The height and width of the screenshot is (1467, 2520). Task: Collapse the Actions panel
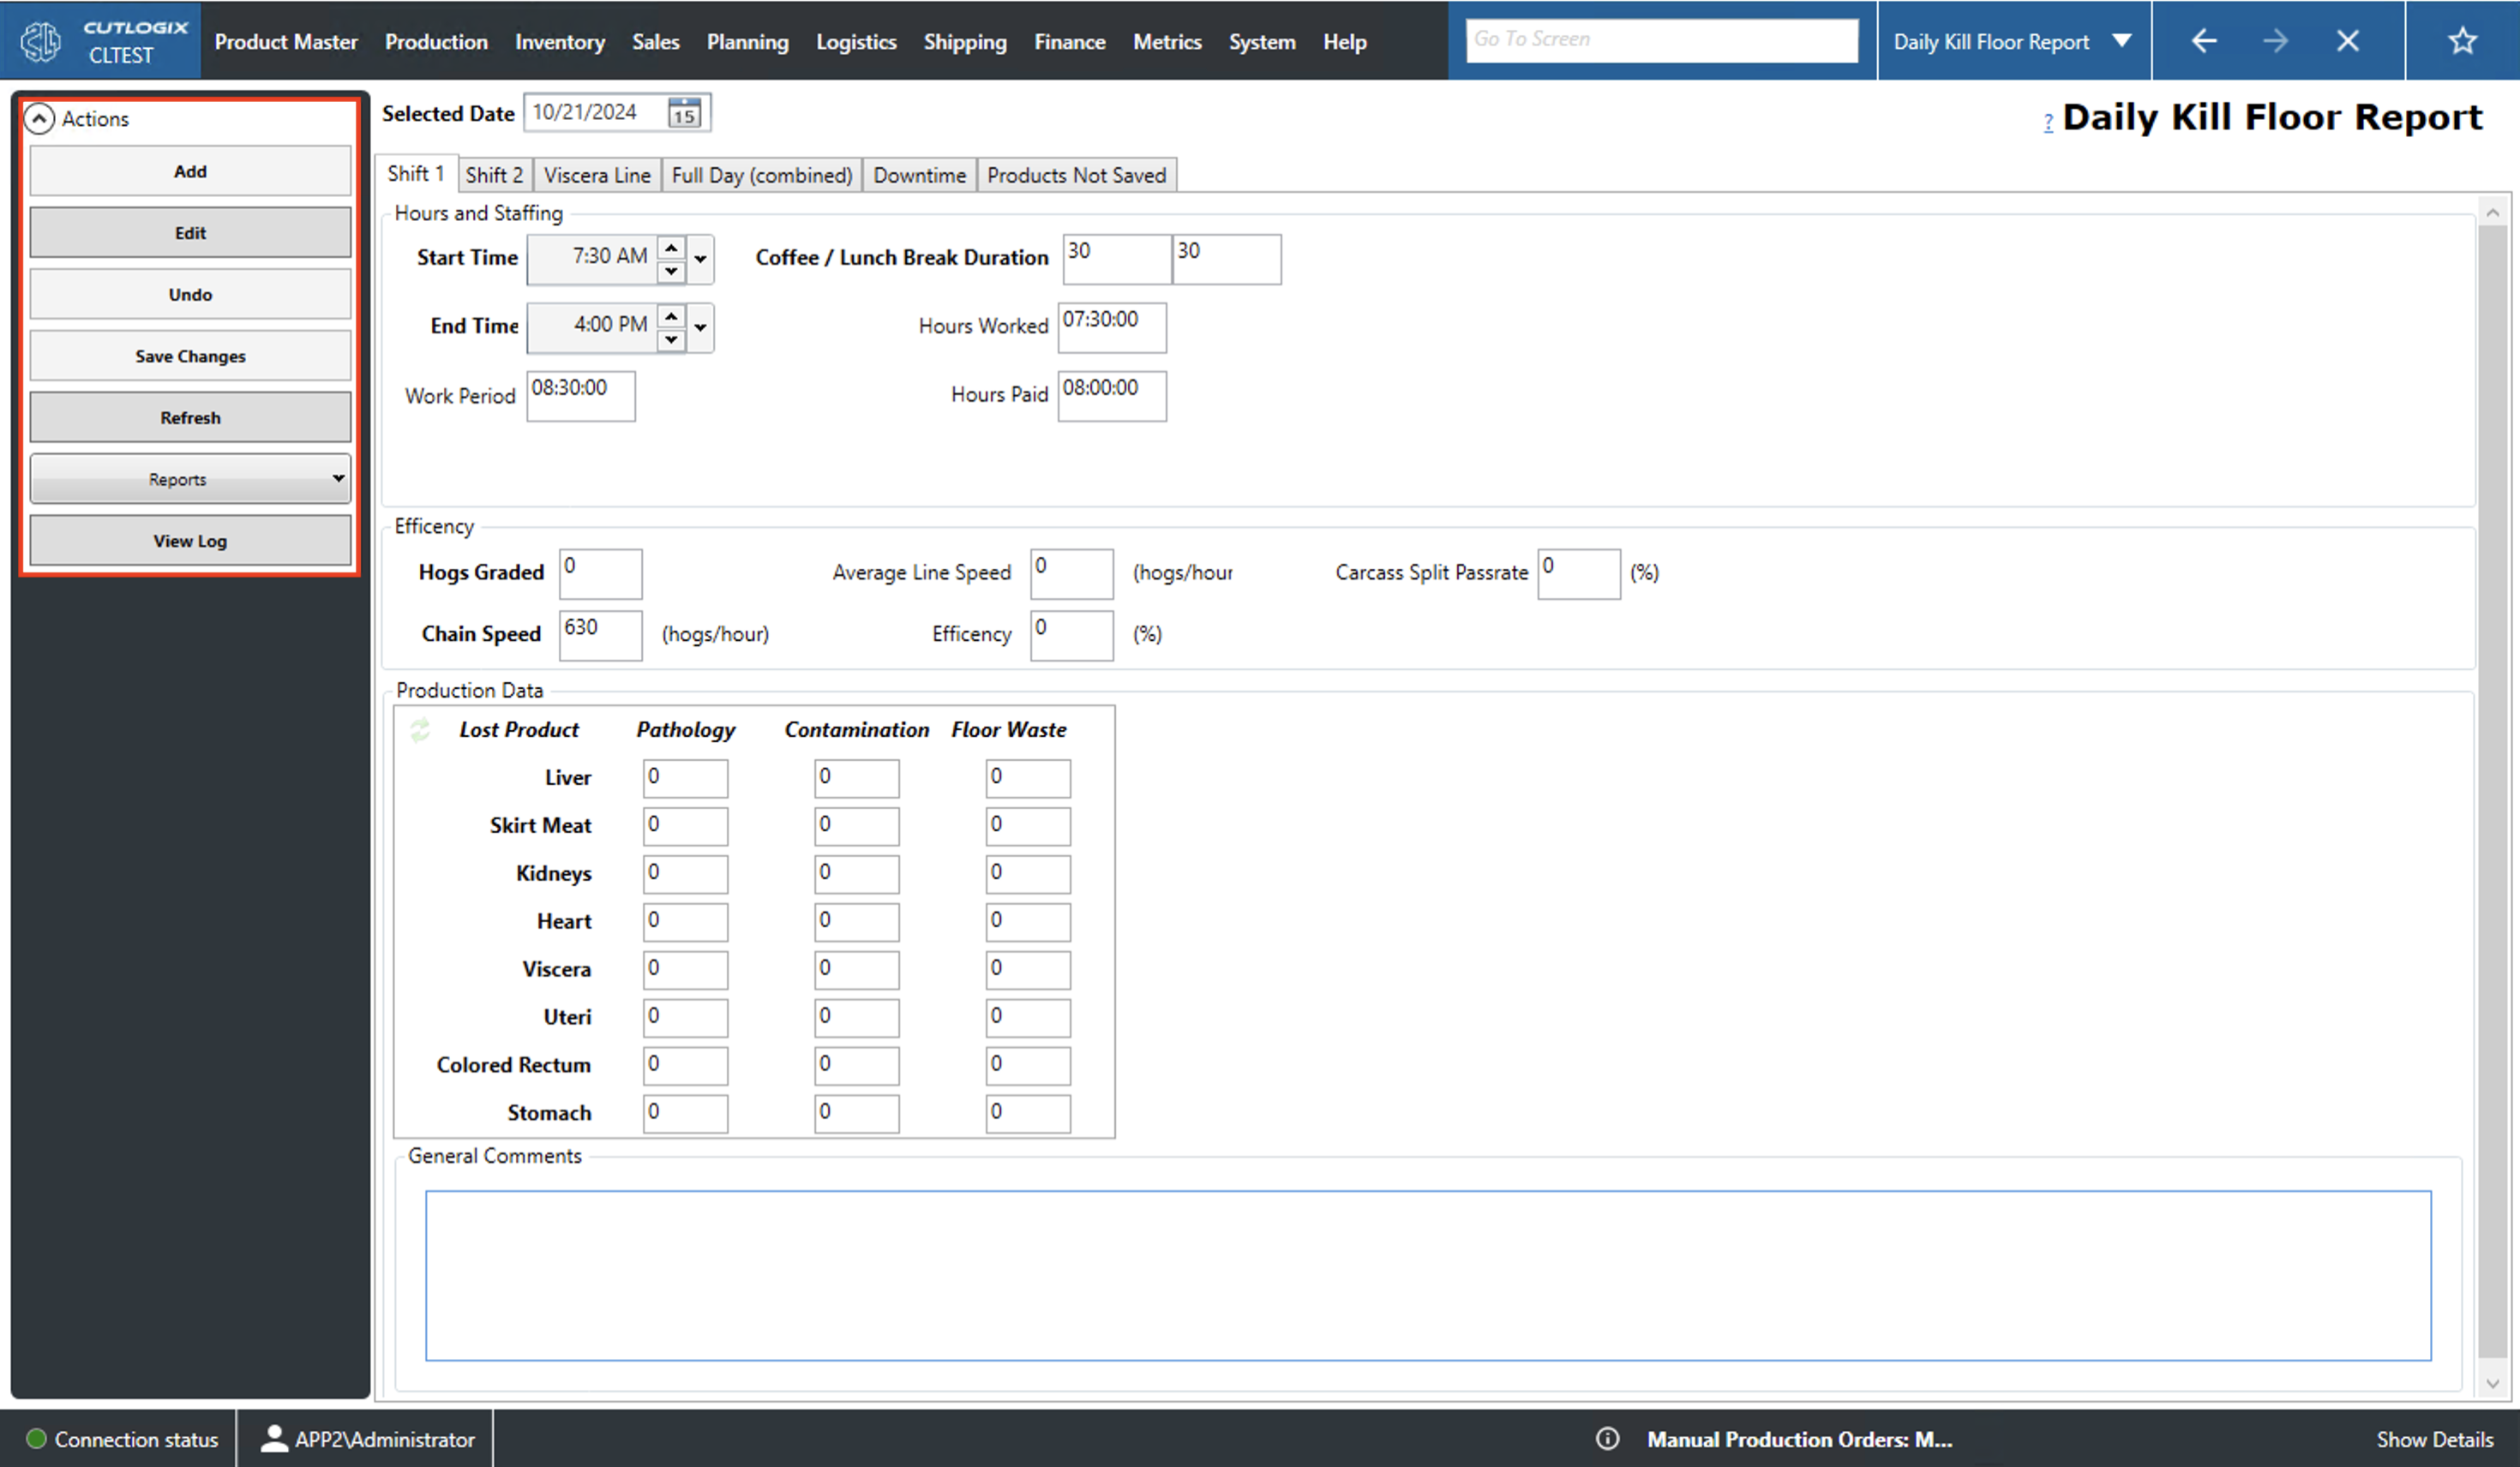(x=40, y=118)
